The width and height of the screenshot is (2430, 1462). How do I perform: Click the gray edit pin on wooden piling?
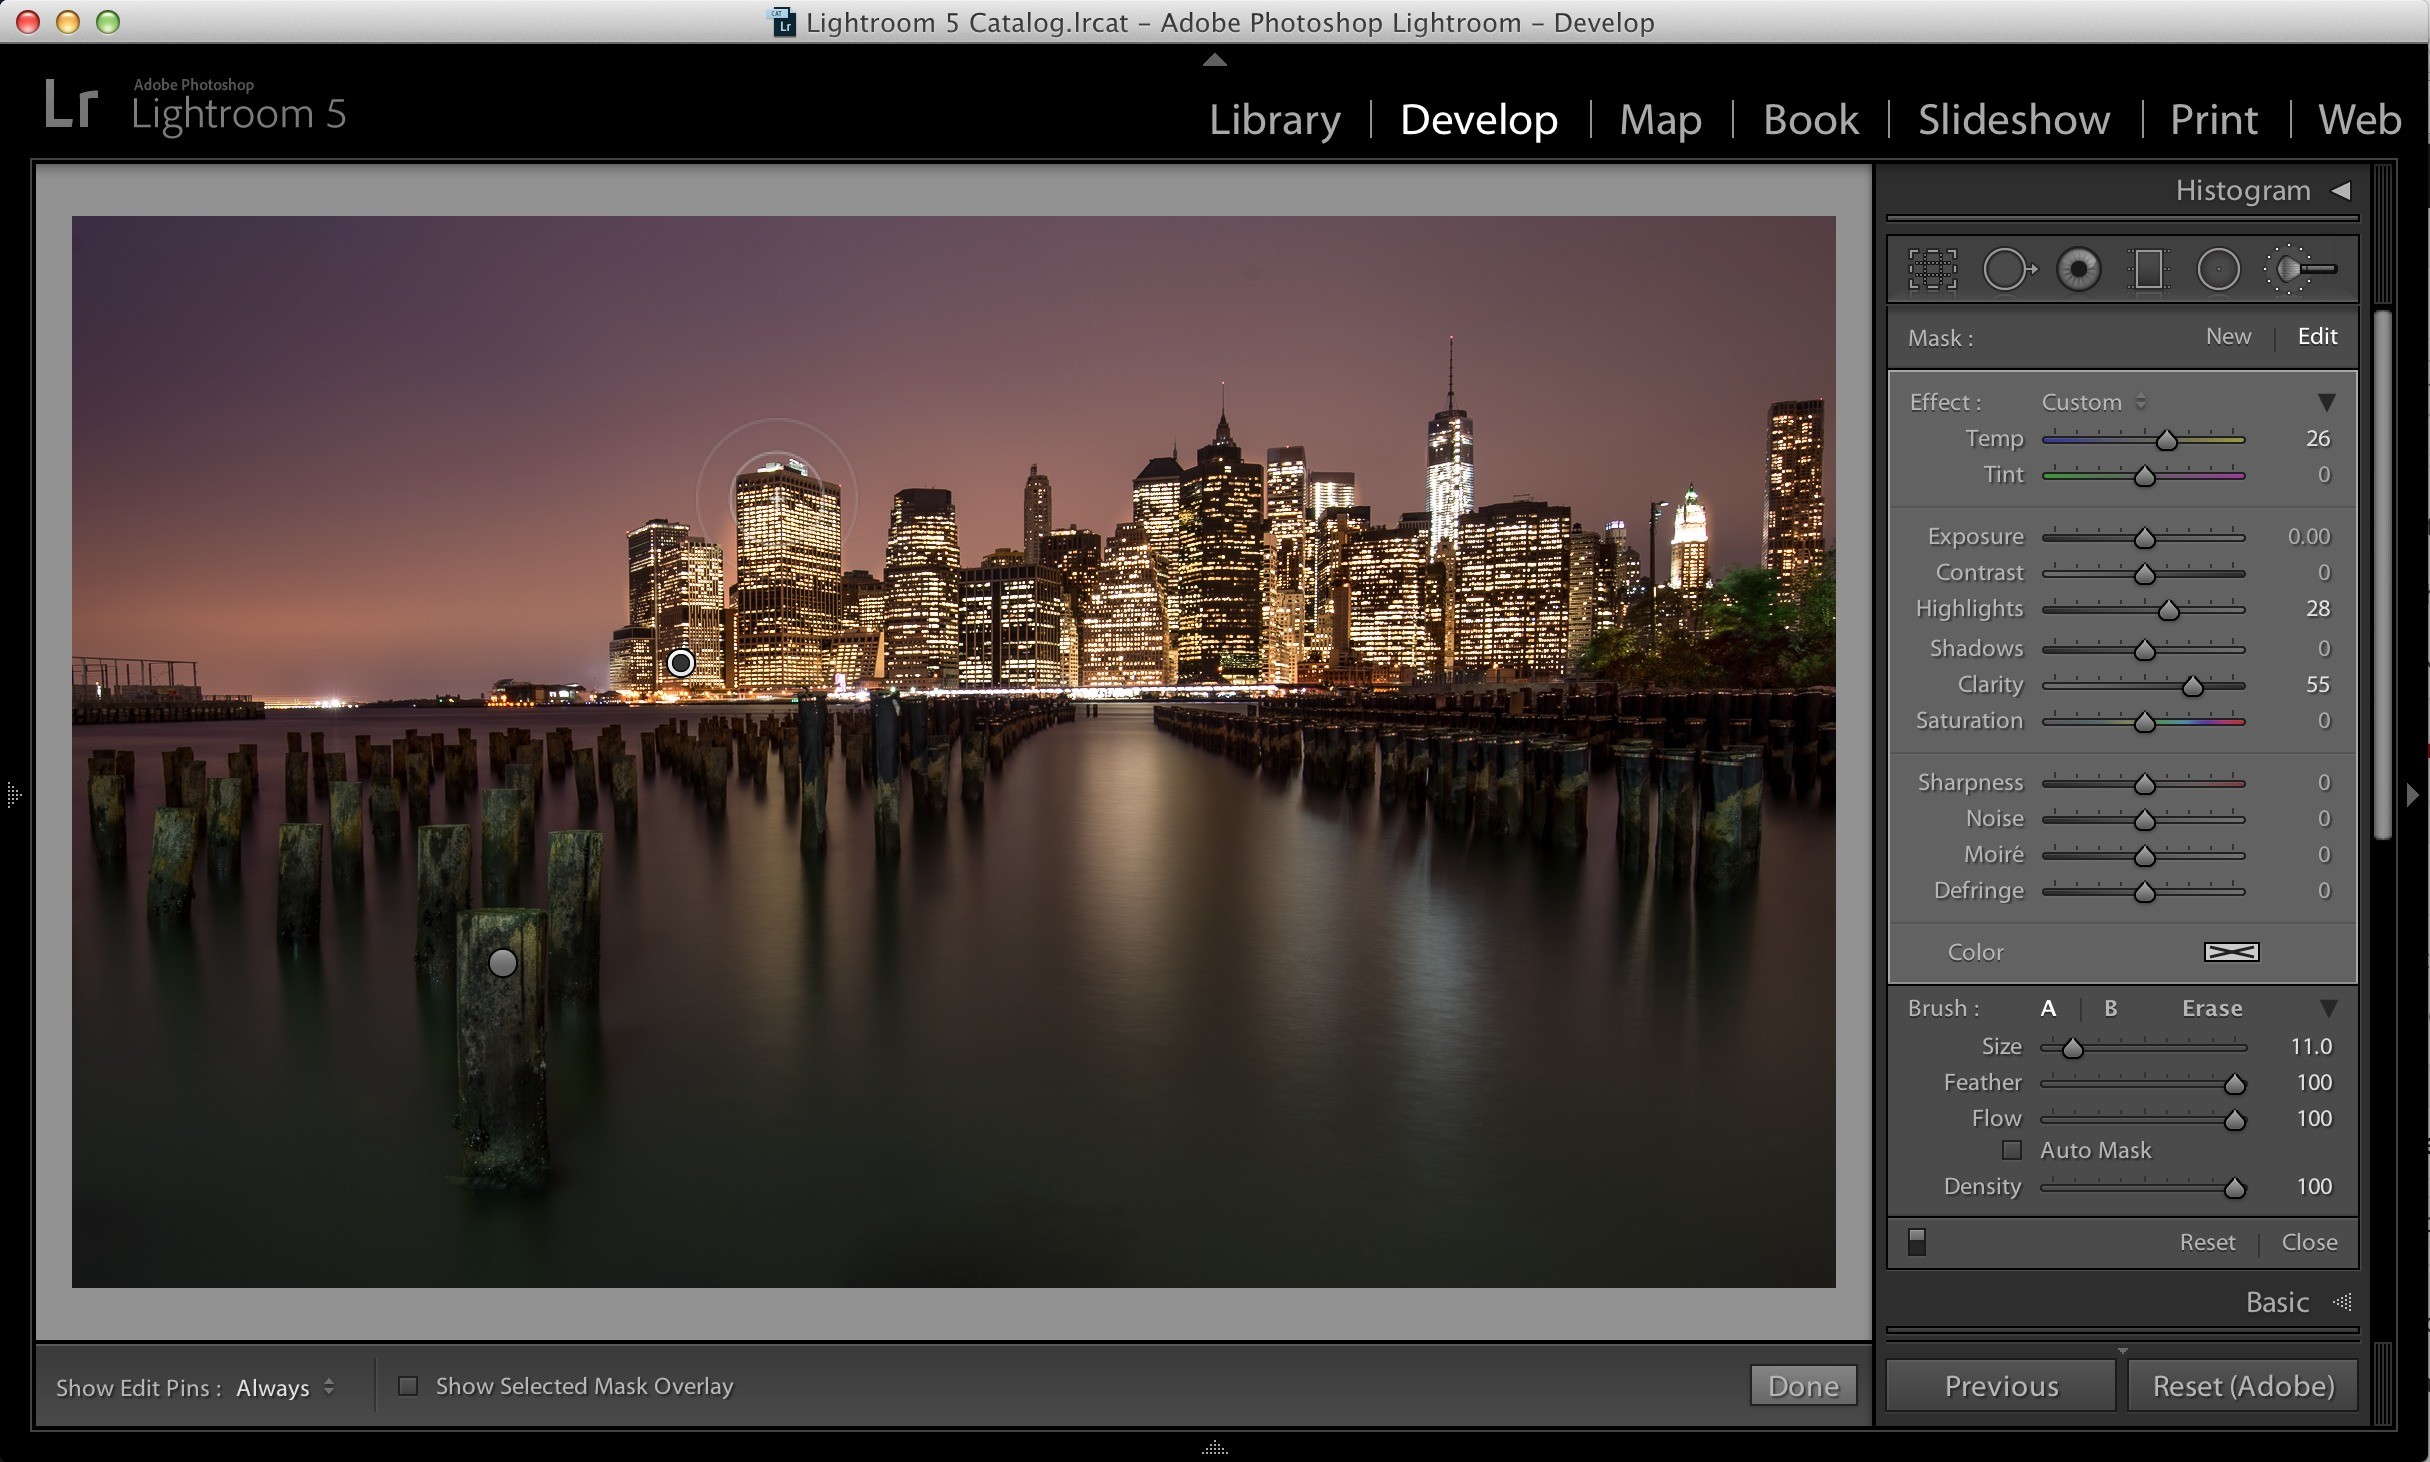pos(503,963)
